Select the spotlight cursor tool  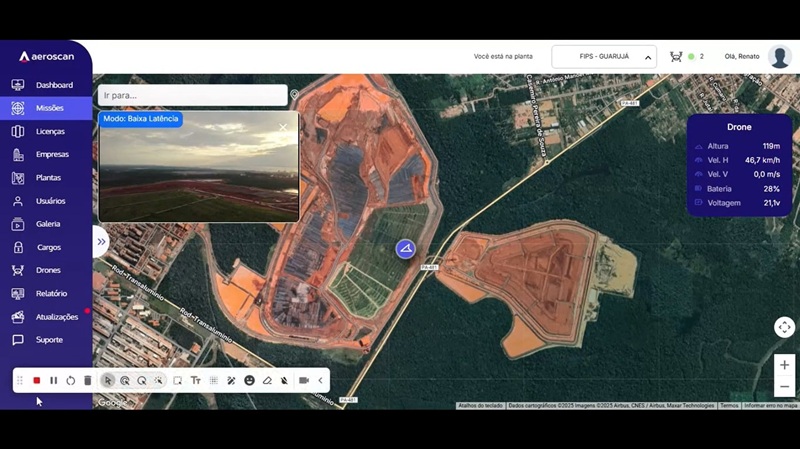[x=142, y=381]
